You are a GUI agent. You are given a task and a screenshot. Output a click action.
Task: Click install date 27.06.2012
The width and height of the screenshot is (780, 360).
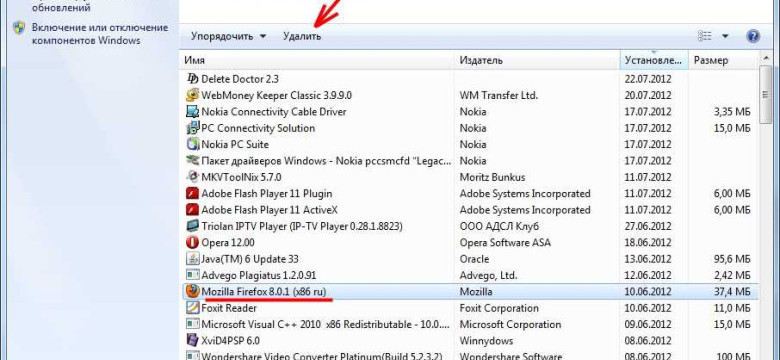click(648, 226)
